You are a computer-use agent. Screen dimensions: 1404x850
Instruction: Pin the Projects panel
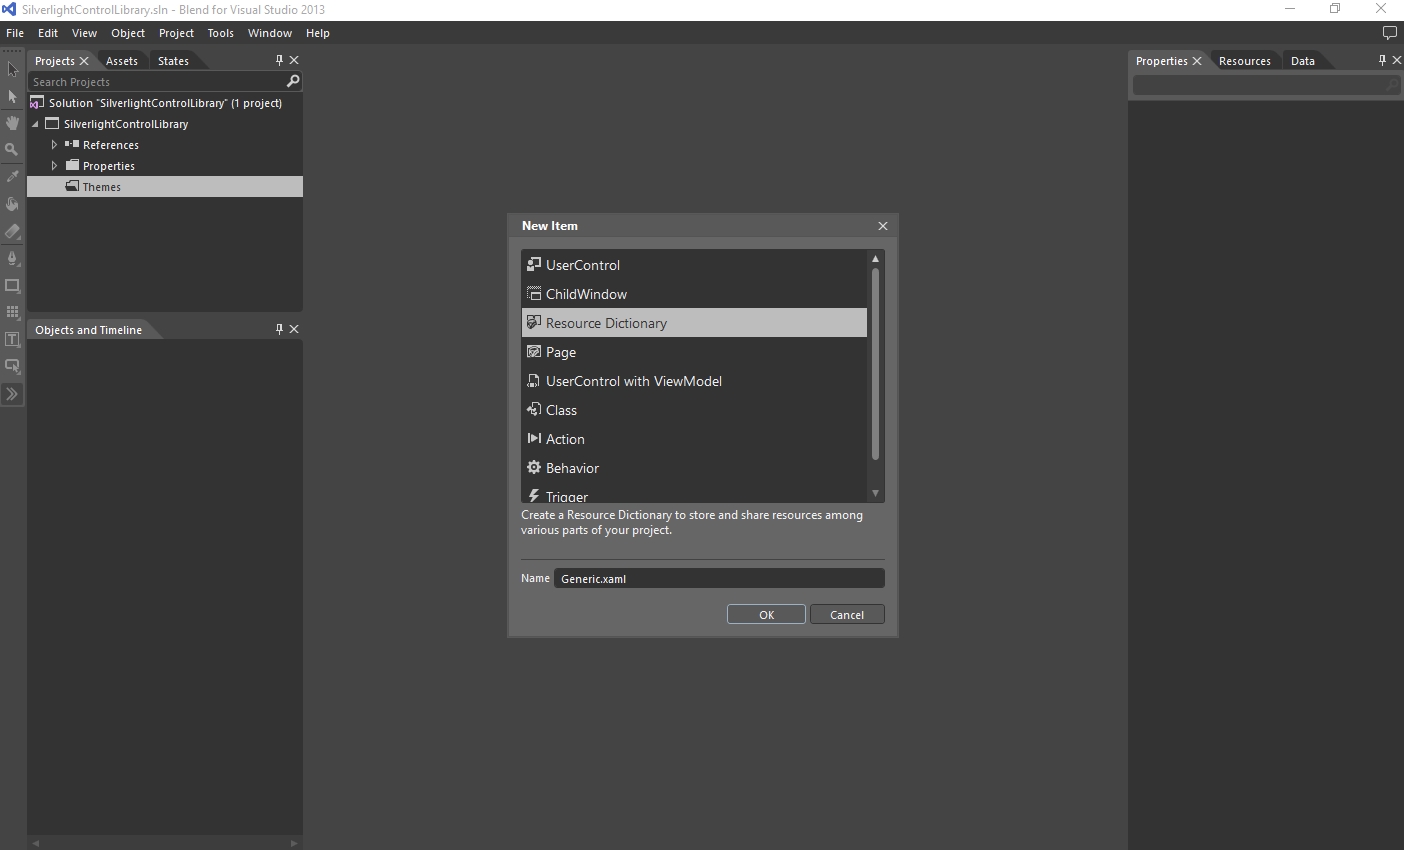tap(279, 61)
